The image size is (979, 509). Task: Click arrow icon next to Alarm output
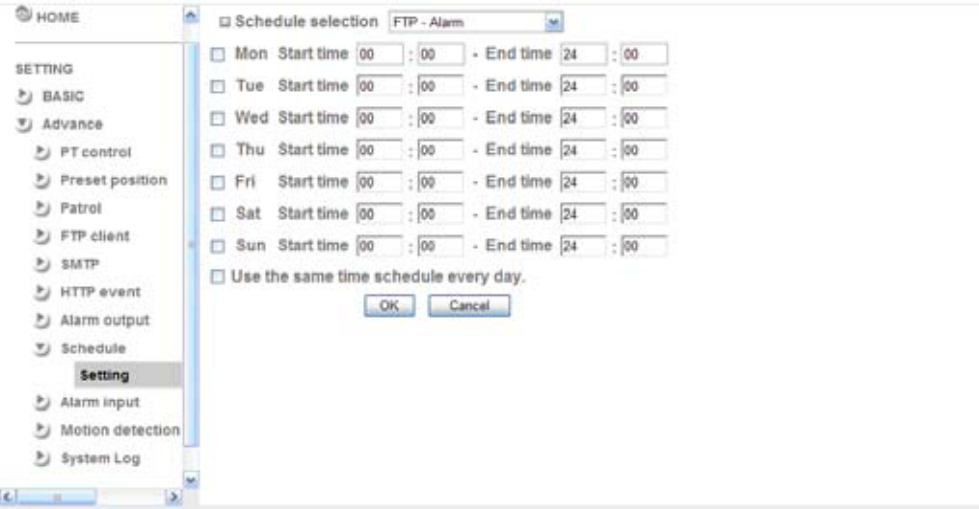(x=42, y=320)
